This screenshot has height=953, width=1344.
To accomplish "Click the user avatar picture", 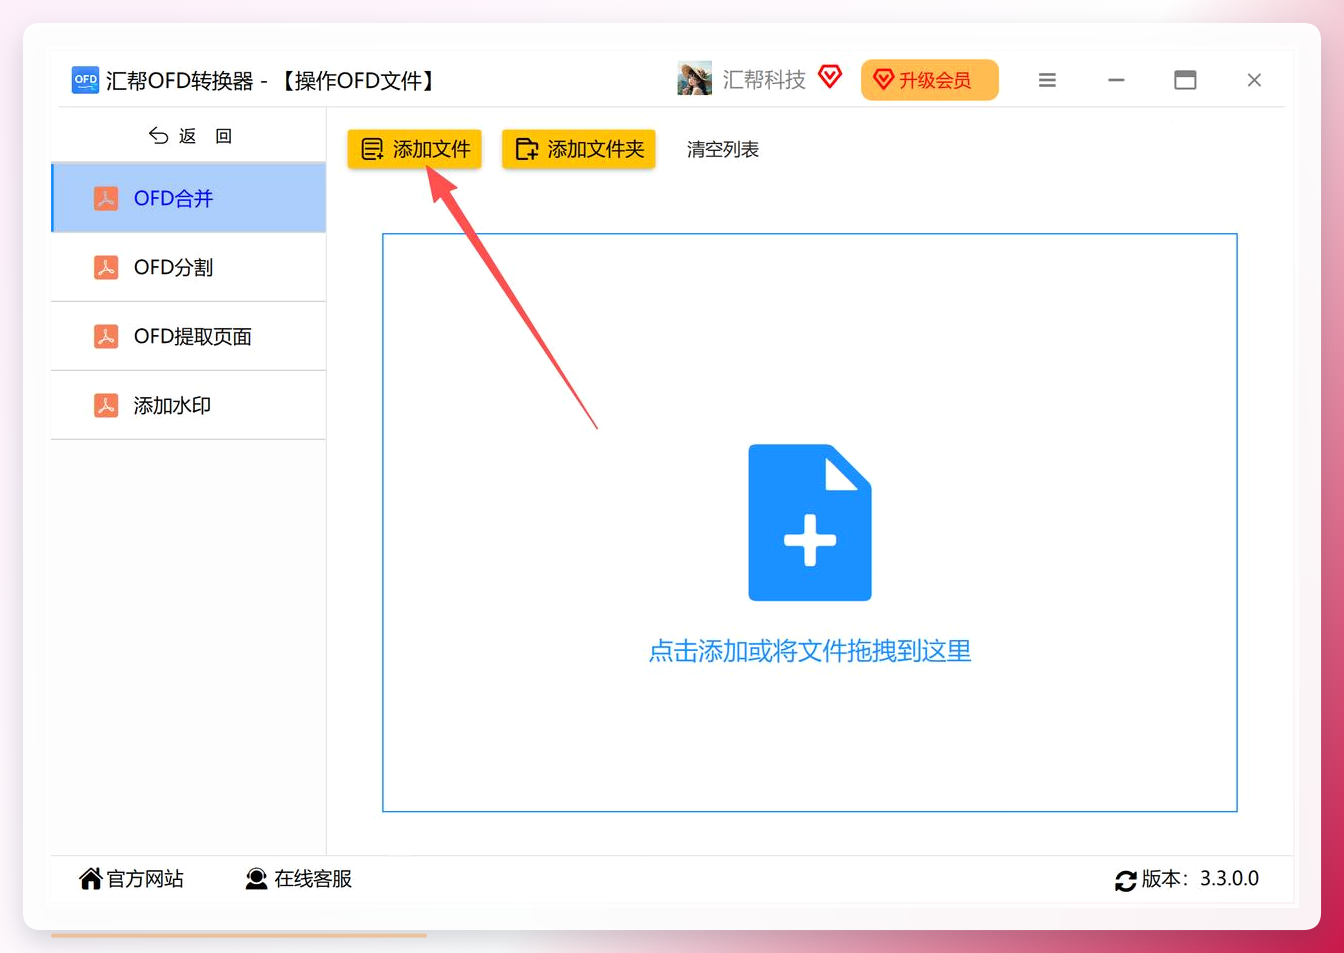I will (x=694, y=79).
